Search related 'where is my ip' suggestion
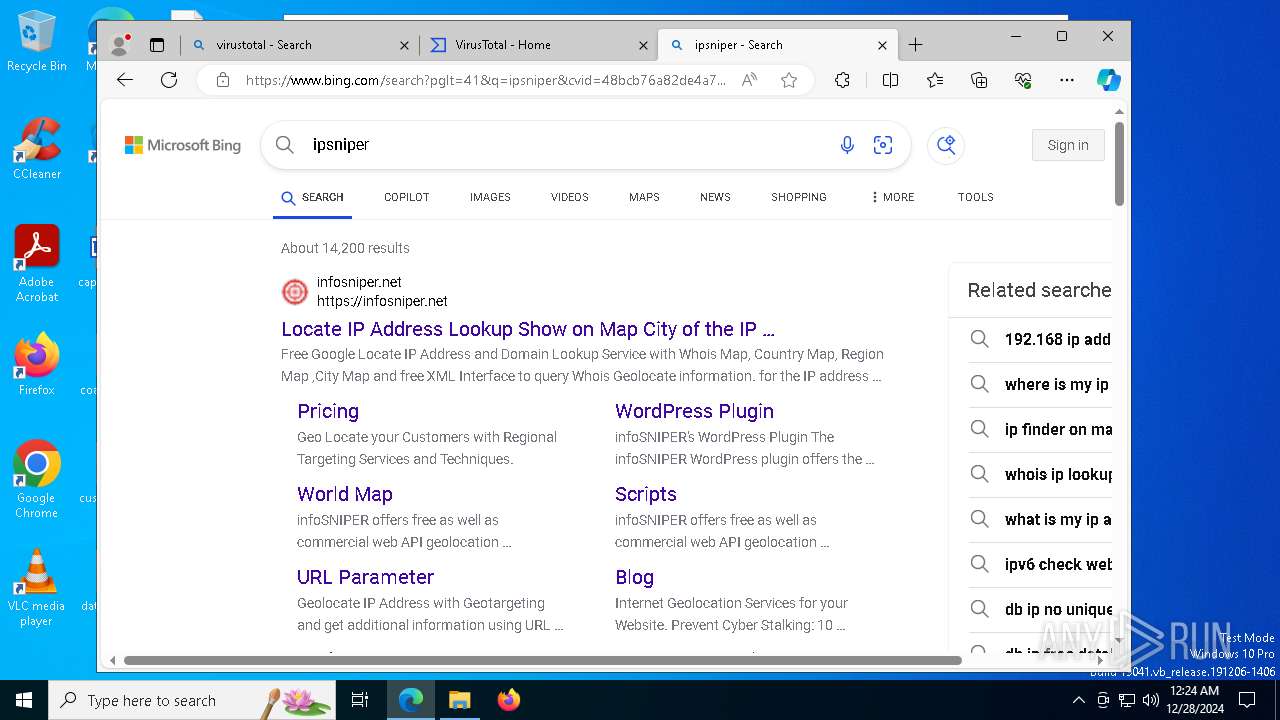The image size is (1280, 720). 1040,384
